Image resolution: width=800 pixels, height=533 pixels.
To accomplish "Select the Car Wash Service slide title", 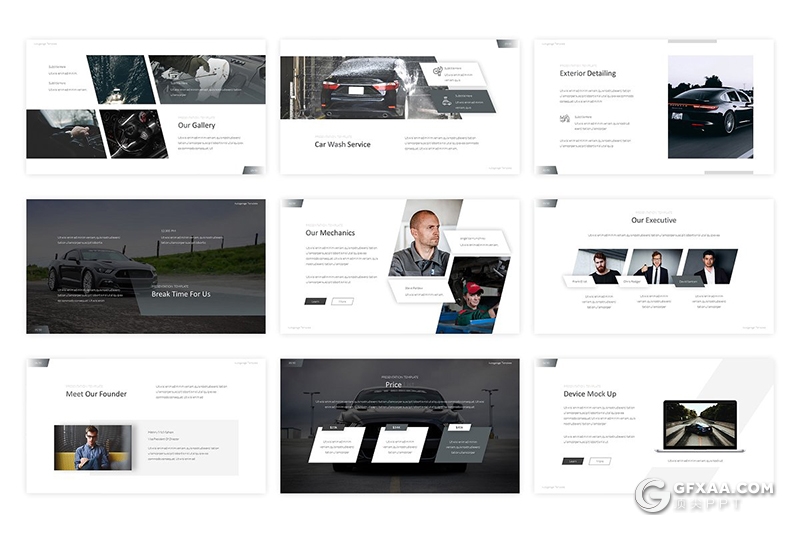I will pyautogui.click(x=342, y=144).
